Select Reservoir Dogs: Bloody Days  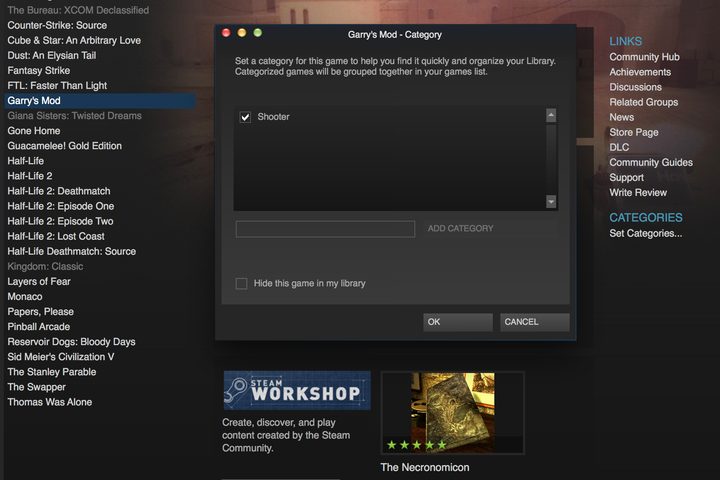[71, 342]
